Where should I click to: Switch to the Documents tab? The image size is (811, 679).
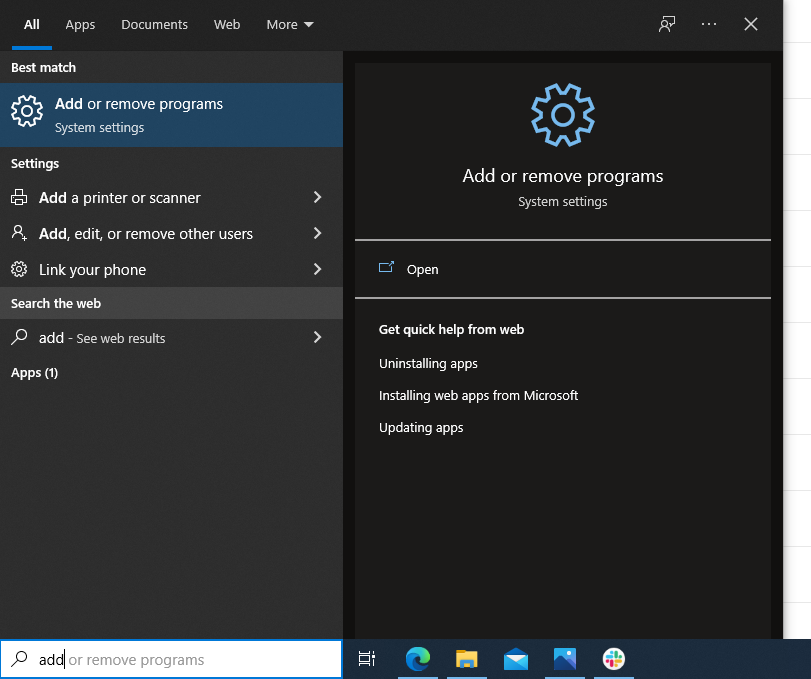[x=154, y=24]
